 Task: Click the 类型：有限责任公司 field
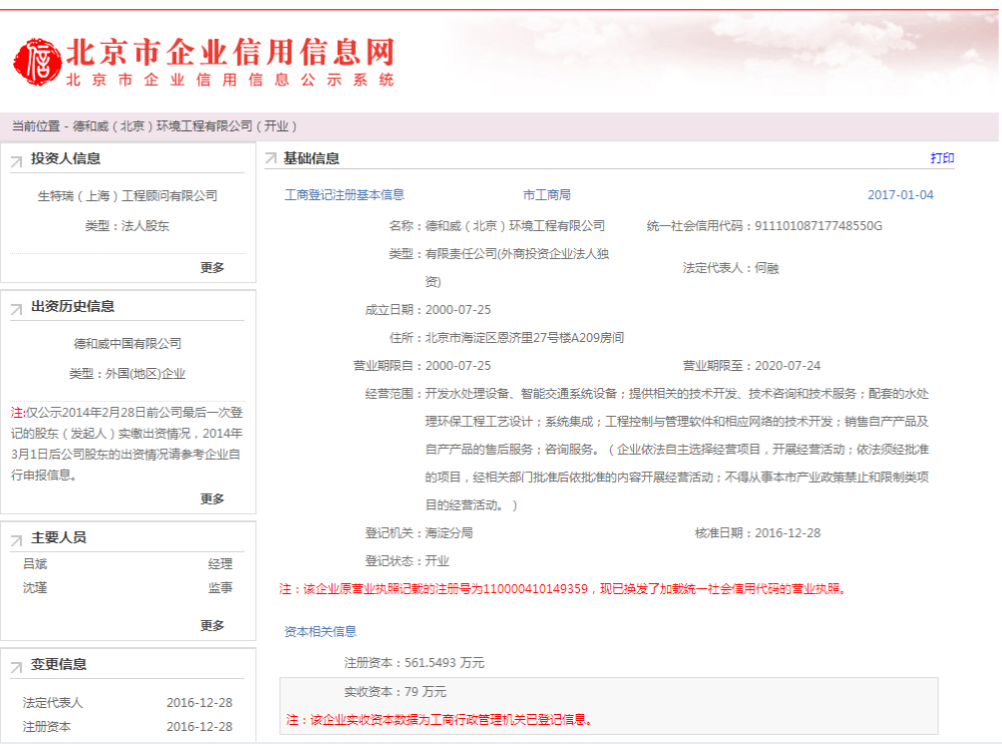pyautogui.click(x=499, y=268)
